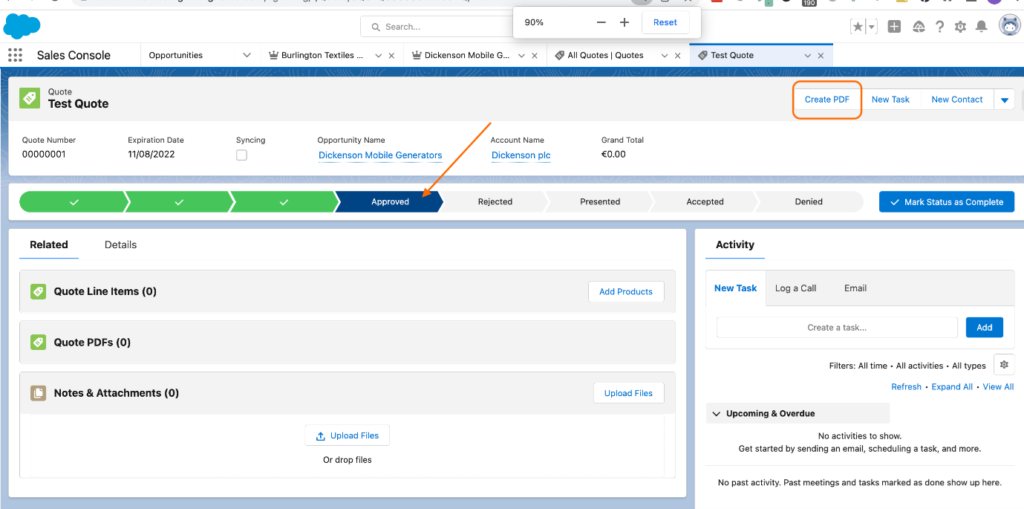Click the Salesforce cloud logo
1024x509 pixels.
[22, 26]
